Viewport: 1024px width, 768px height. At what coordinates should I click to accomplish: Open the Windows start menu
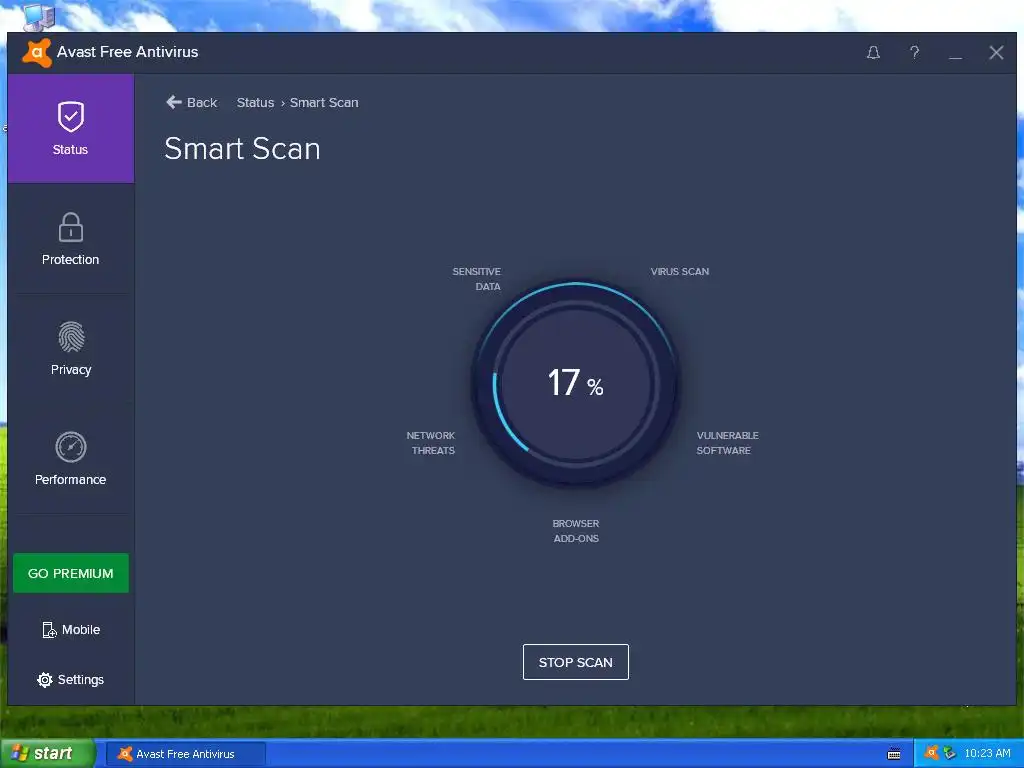click(x=47, y=754)
